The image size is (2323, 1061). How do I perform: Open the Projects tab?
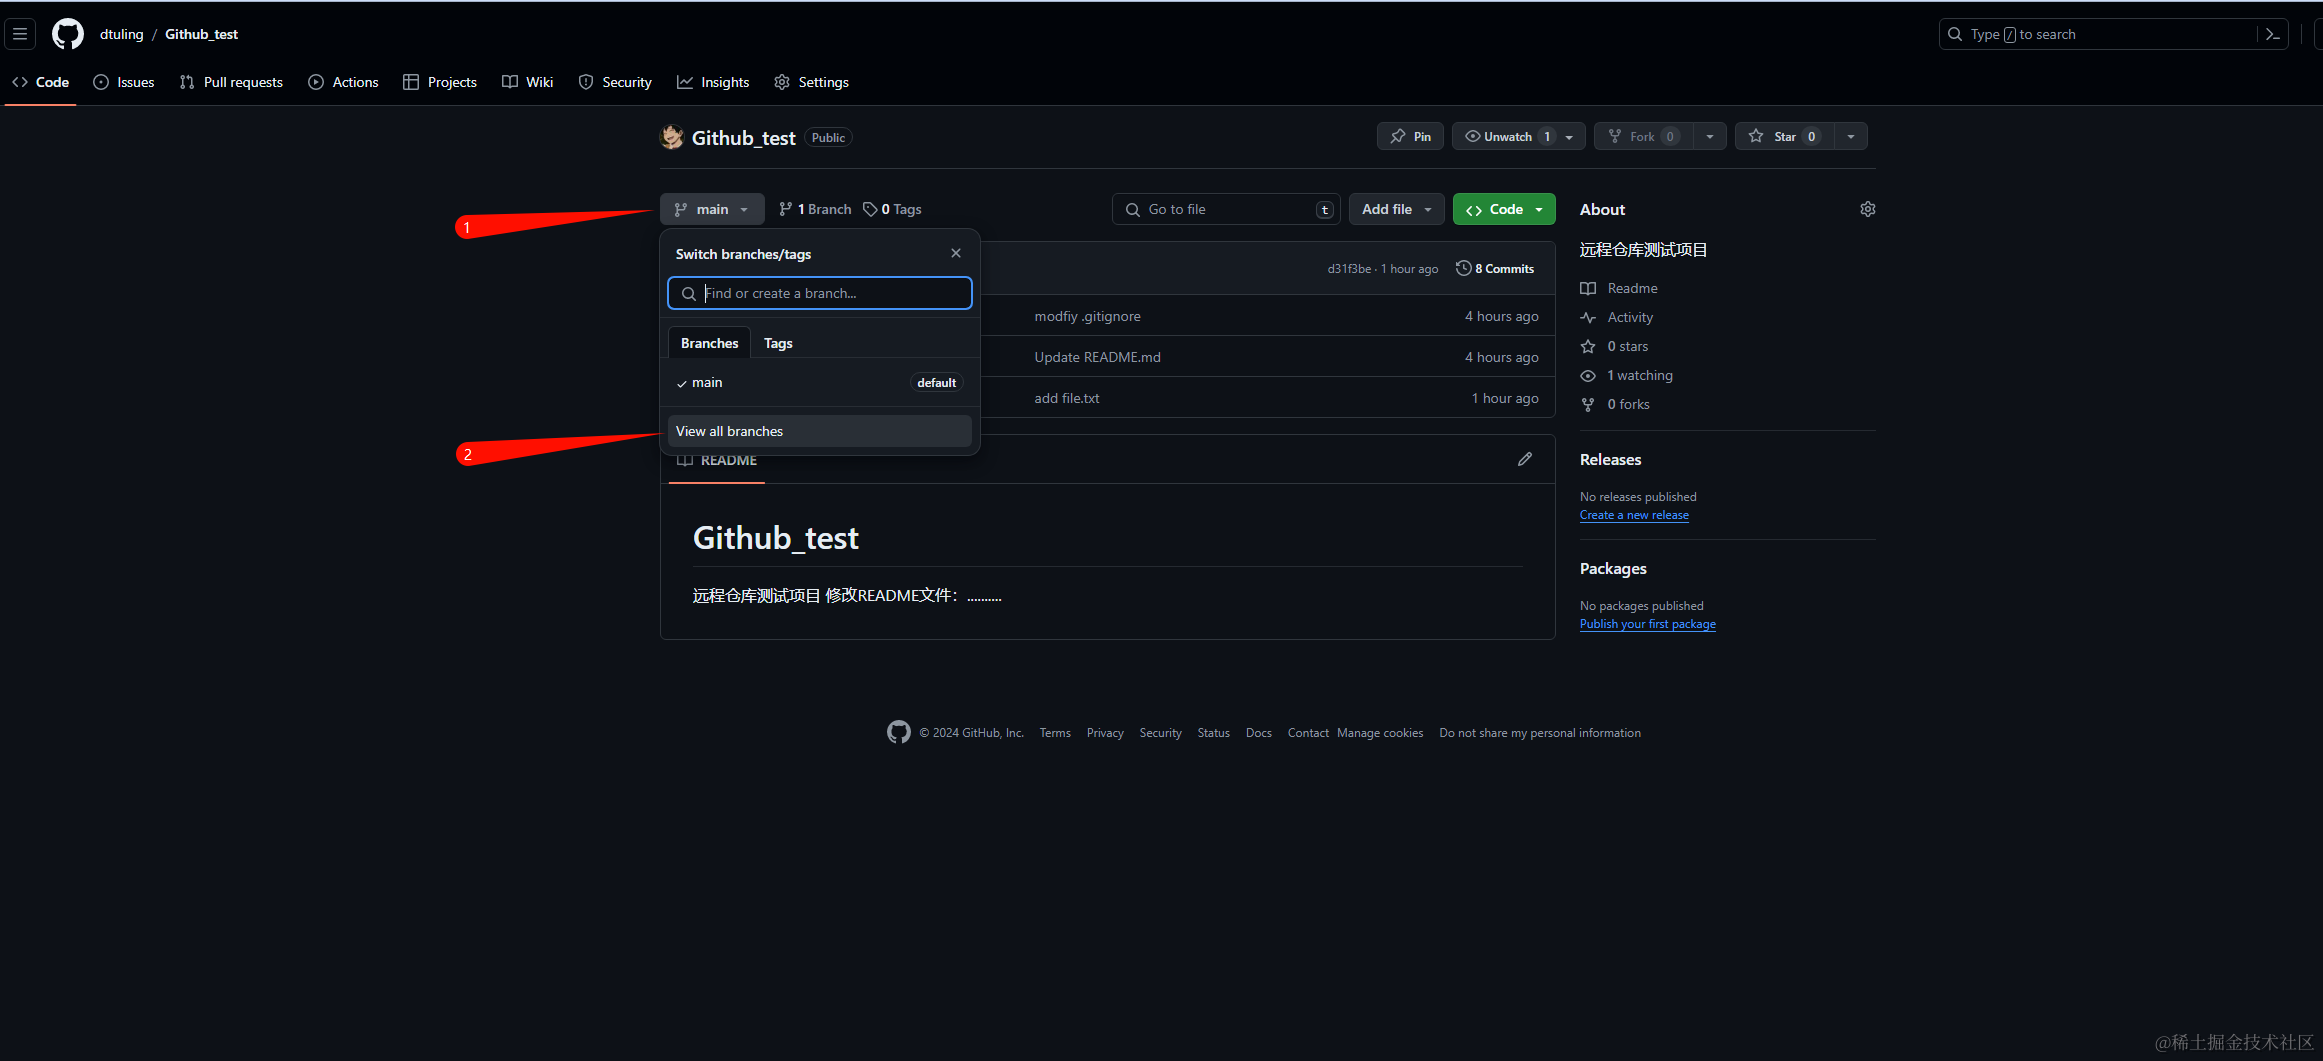pos(440,82)
